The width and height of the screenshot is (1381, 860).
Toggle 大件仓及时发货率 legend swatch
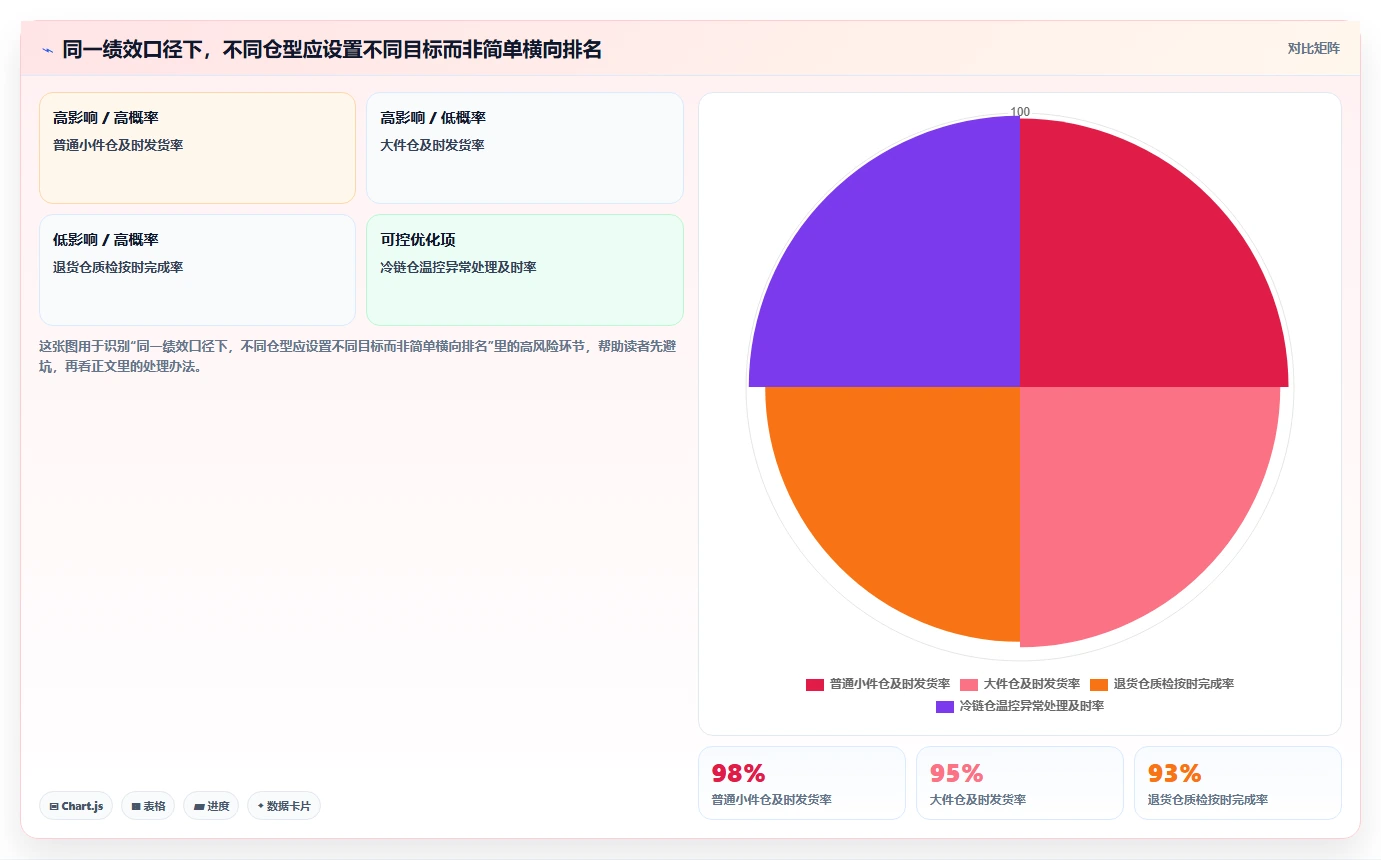coord(969,685)
